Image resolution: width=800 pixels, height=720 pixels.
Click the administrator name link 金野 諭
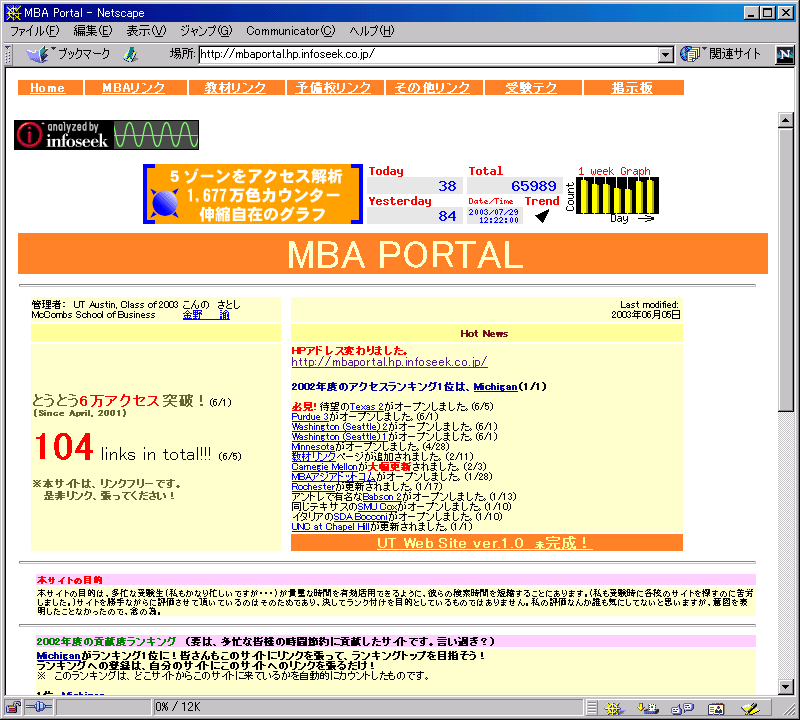(206, 315)
